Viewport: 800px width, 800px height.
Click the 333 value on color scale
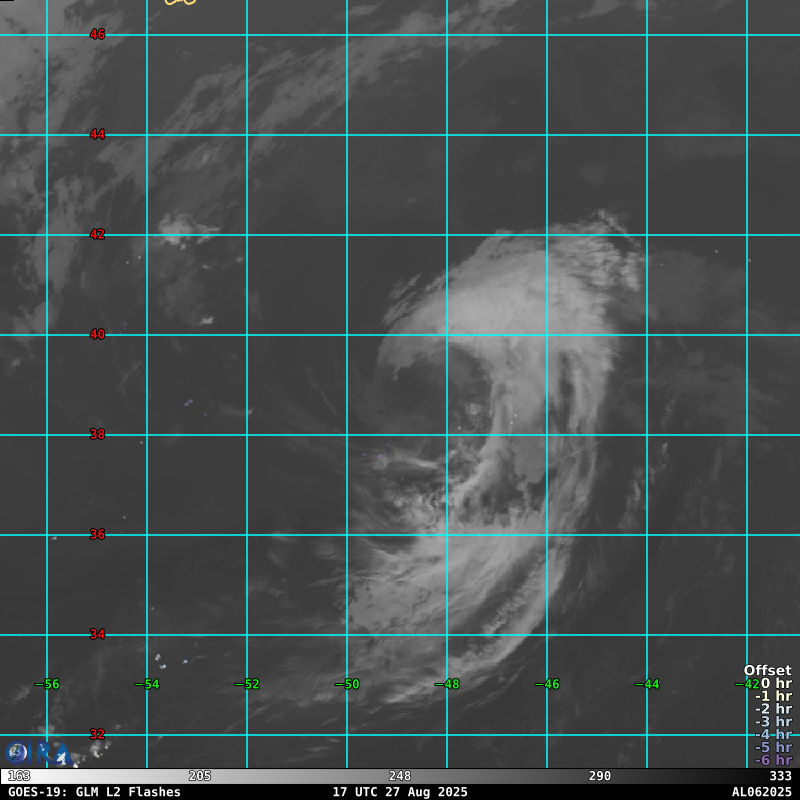point(780,776)
